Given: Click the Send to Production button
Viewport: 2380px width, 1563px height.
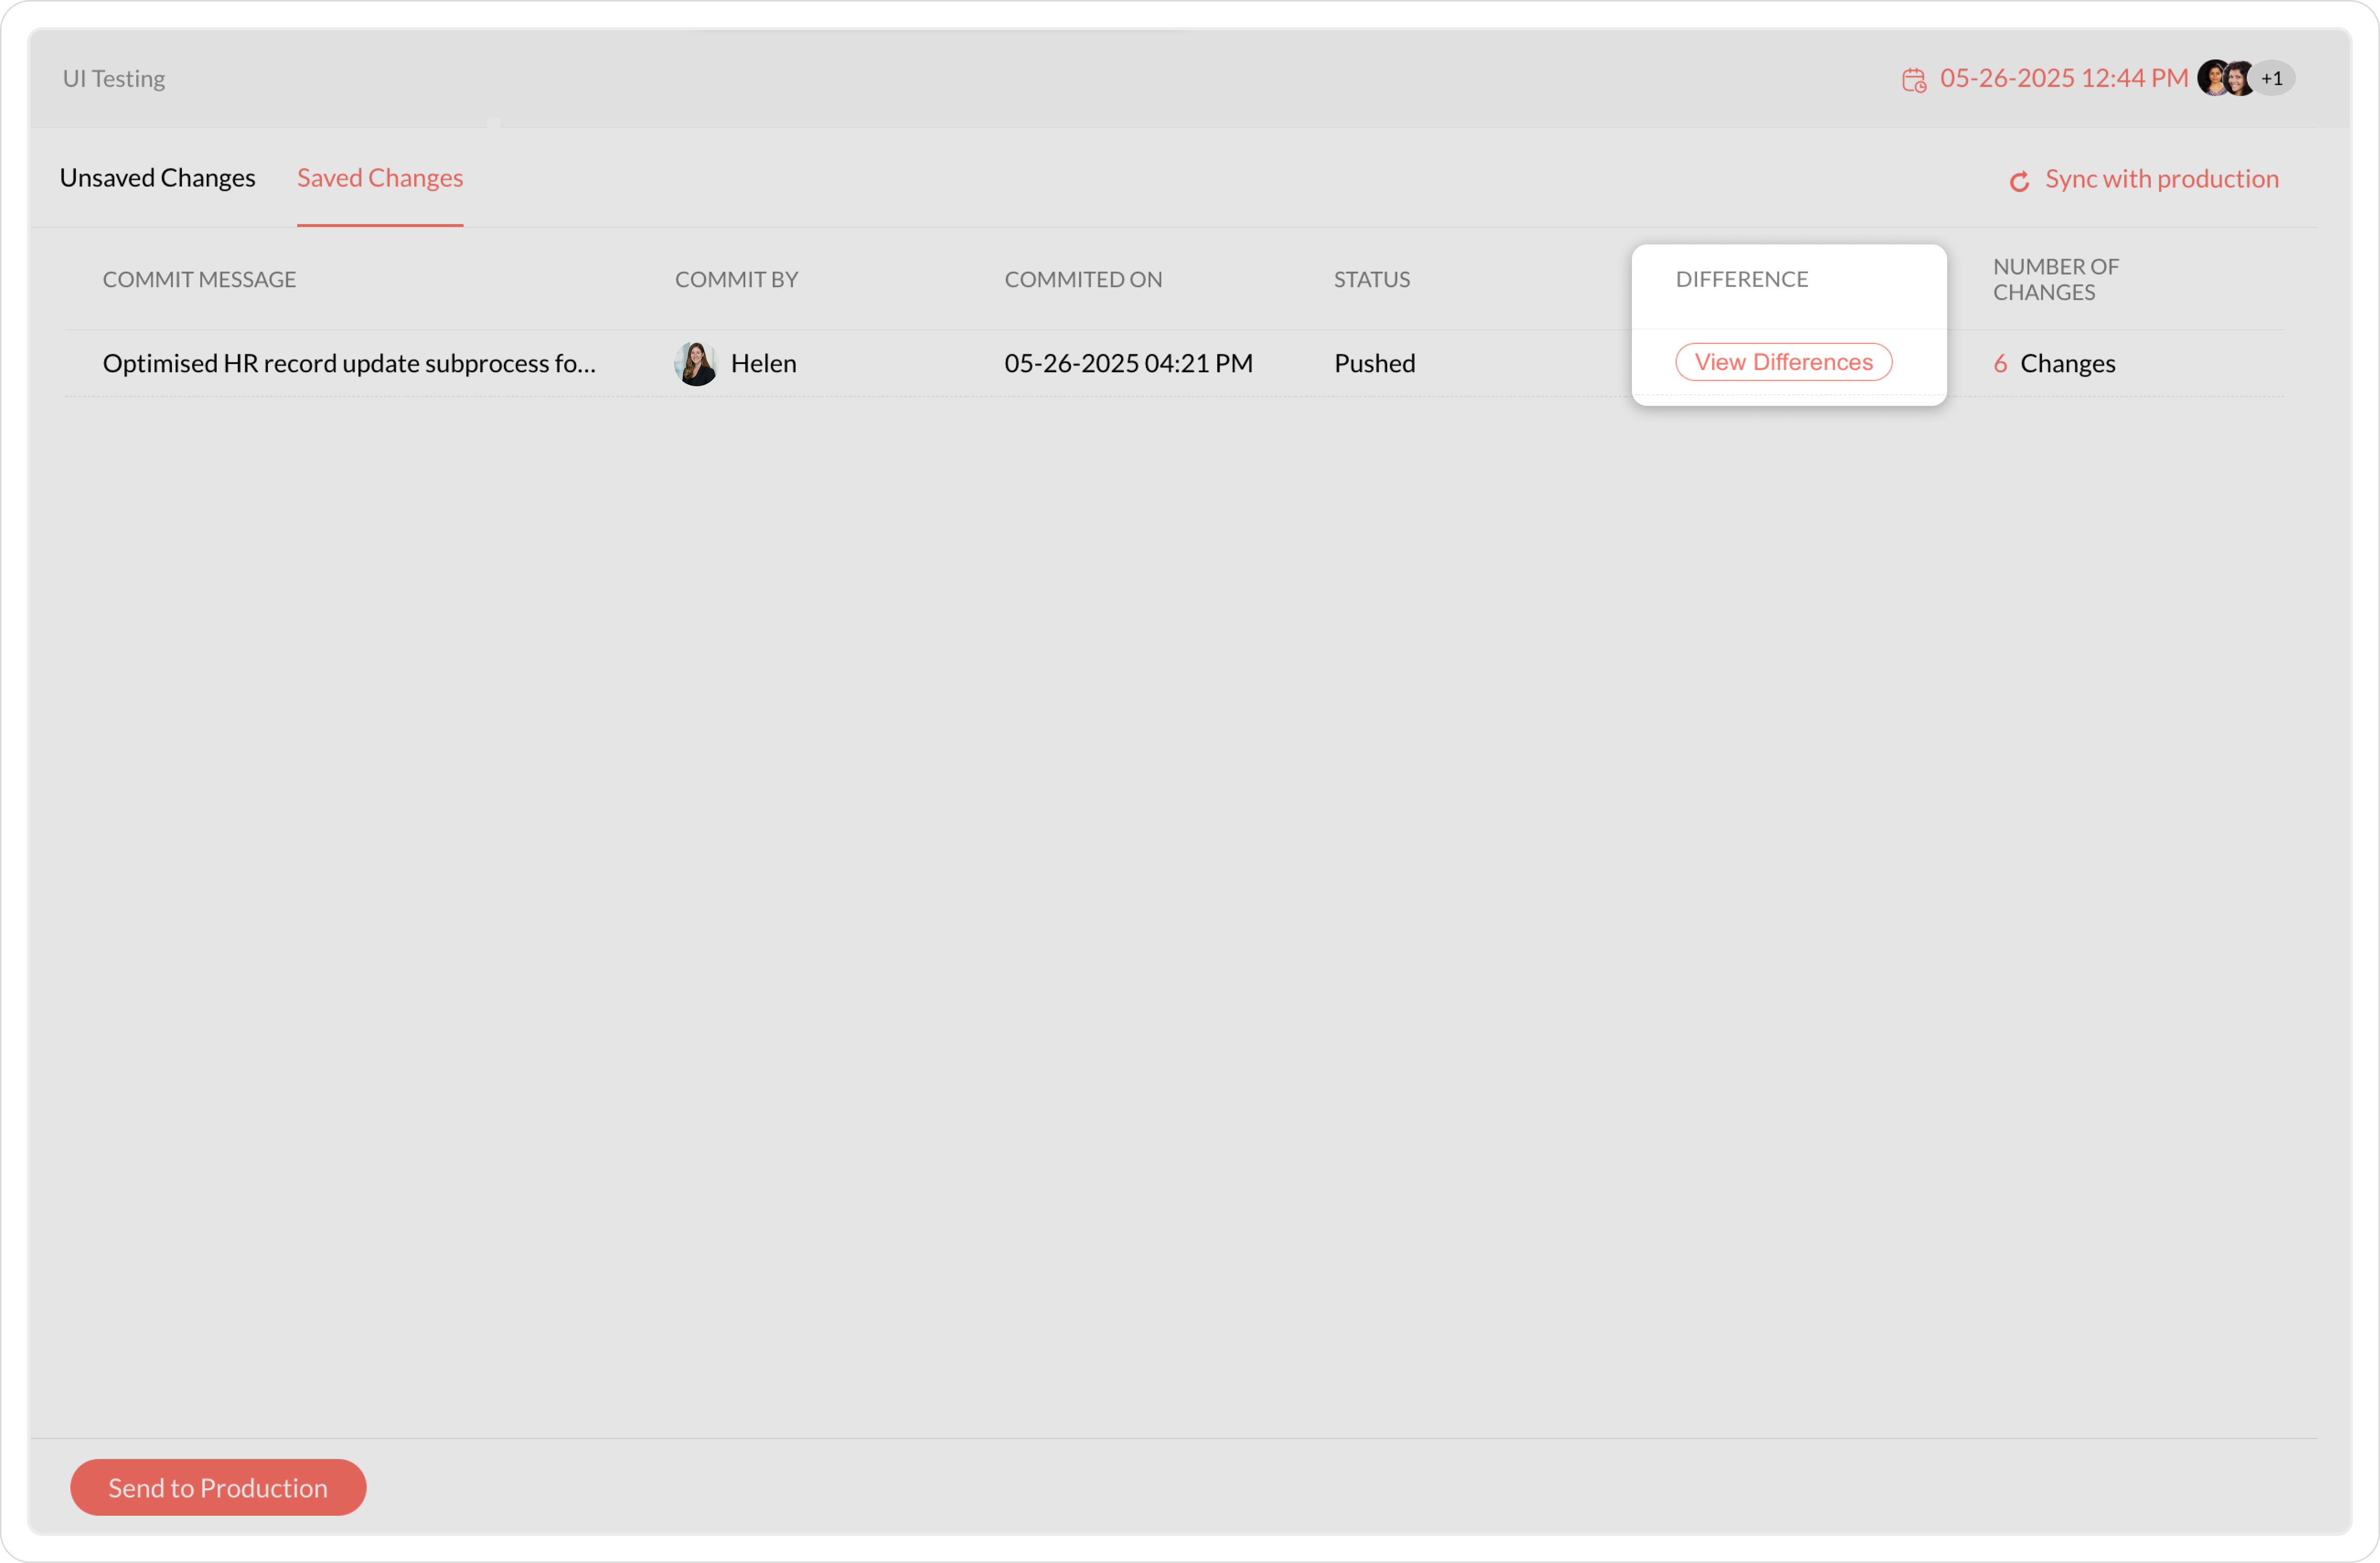Looking at the screenshot, I should point(218,1487).
